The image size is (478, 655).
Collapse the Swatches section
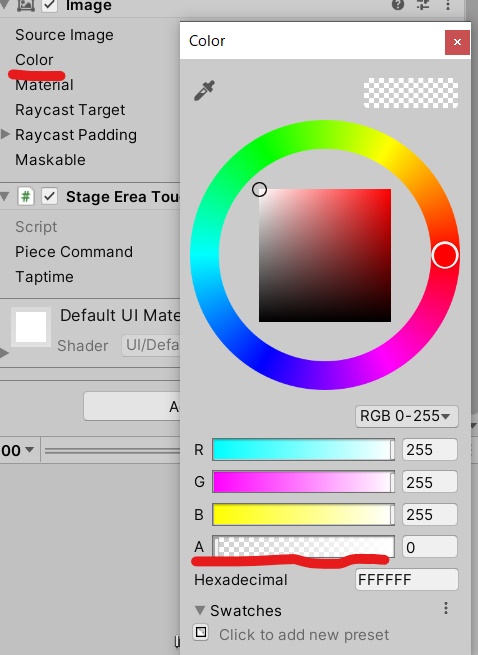point(200,610)
